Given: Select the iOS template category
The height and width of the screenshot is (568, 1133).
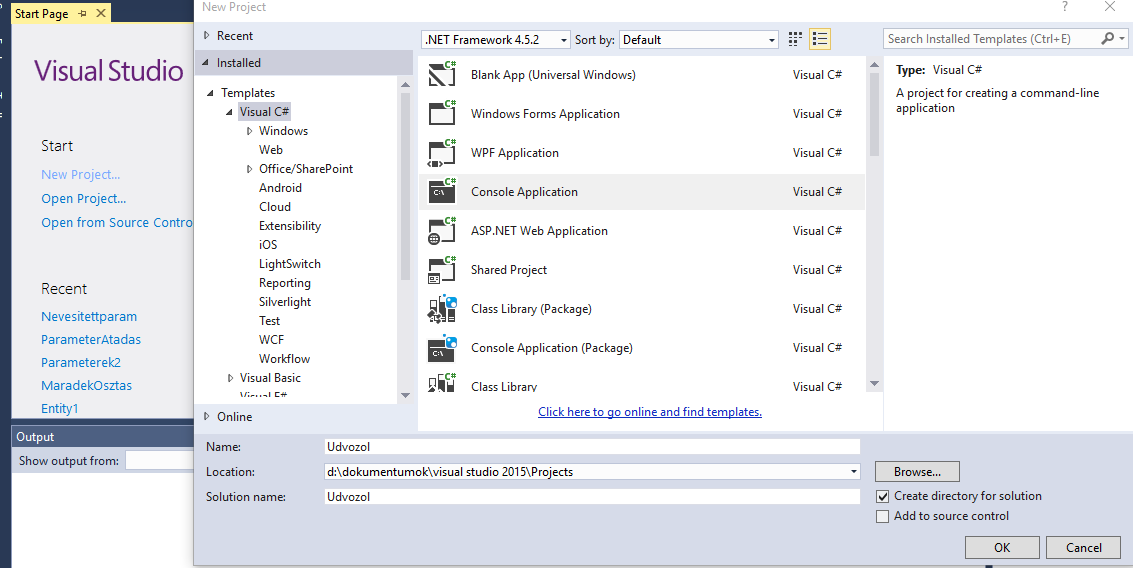Looking at the screenshot, I should click(268, 245).
